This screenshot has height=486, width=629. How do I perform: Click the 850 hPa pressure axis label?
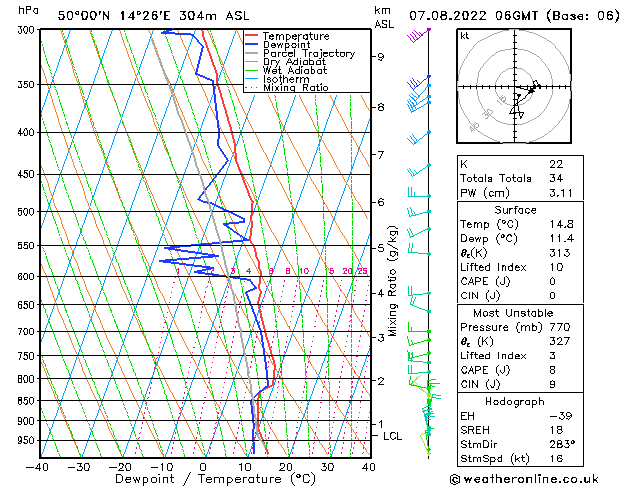coord(28,401)
